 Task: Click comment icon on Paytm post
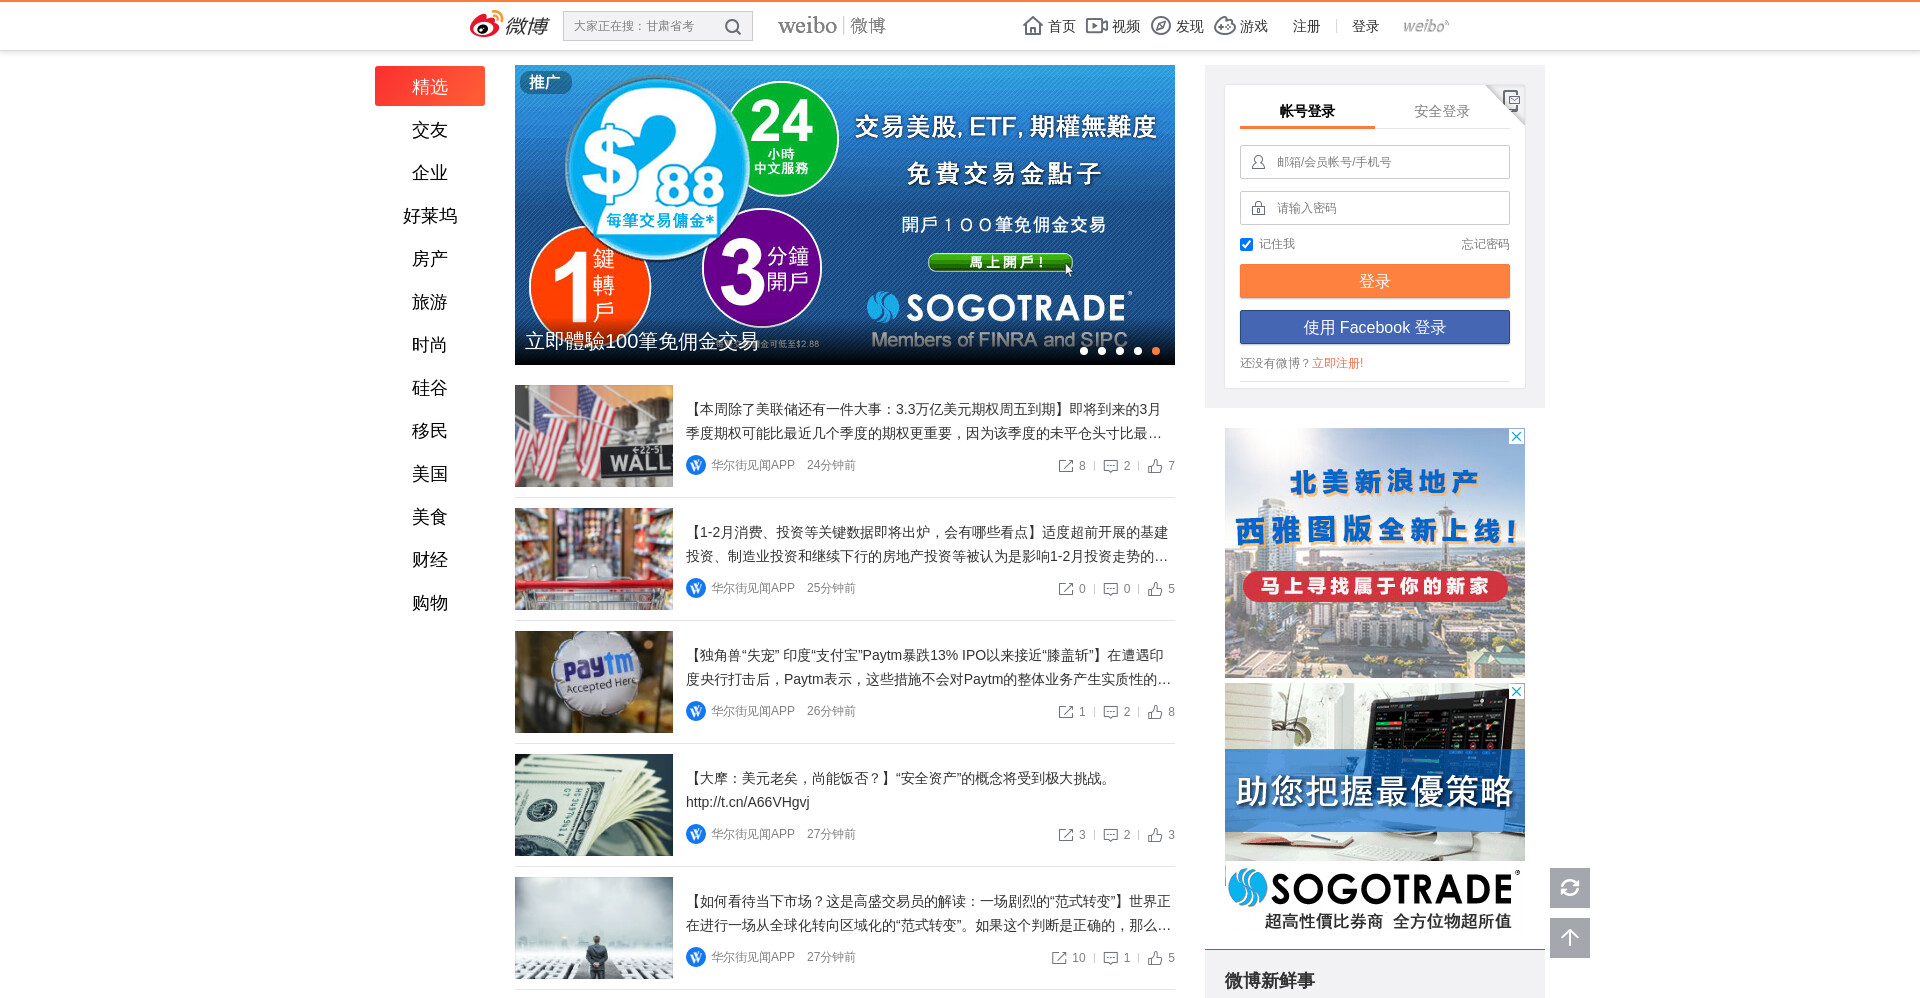(x=1110, y=712)
